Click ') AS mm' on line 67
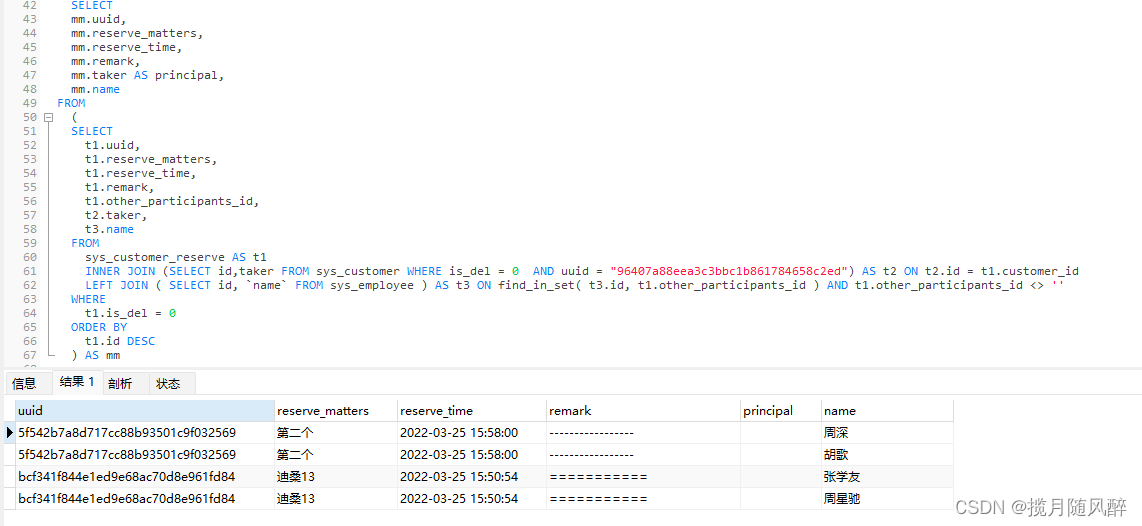This screenshot has width=1142, height=526. pyautogui.click(x=95, y=356)
